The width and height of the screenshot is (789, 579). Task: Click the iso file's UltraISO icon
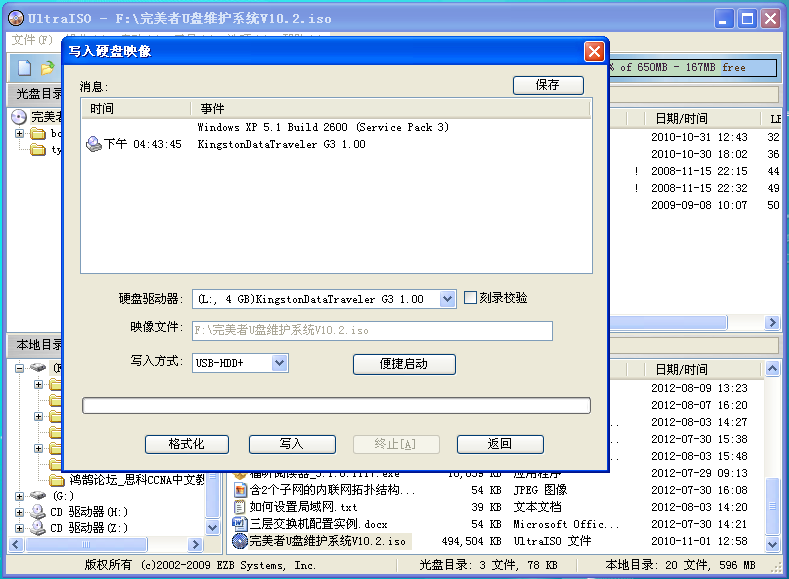240,541
